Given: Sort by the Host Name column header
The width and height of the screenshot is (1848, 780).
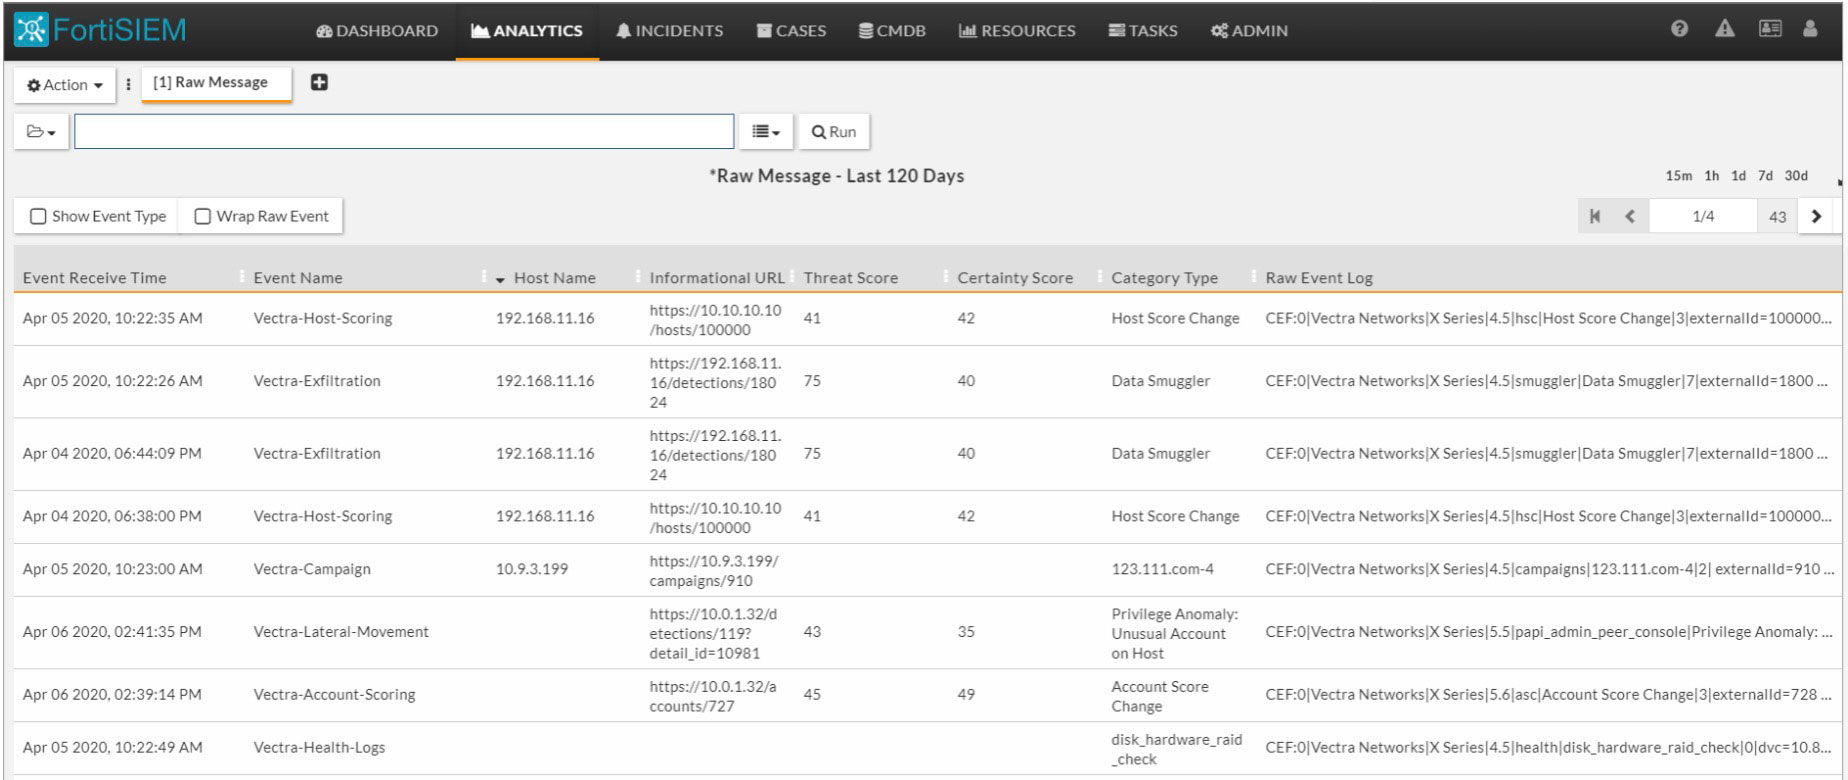Looking at the screenshot, I should click(x=554, y=278).
